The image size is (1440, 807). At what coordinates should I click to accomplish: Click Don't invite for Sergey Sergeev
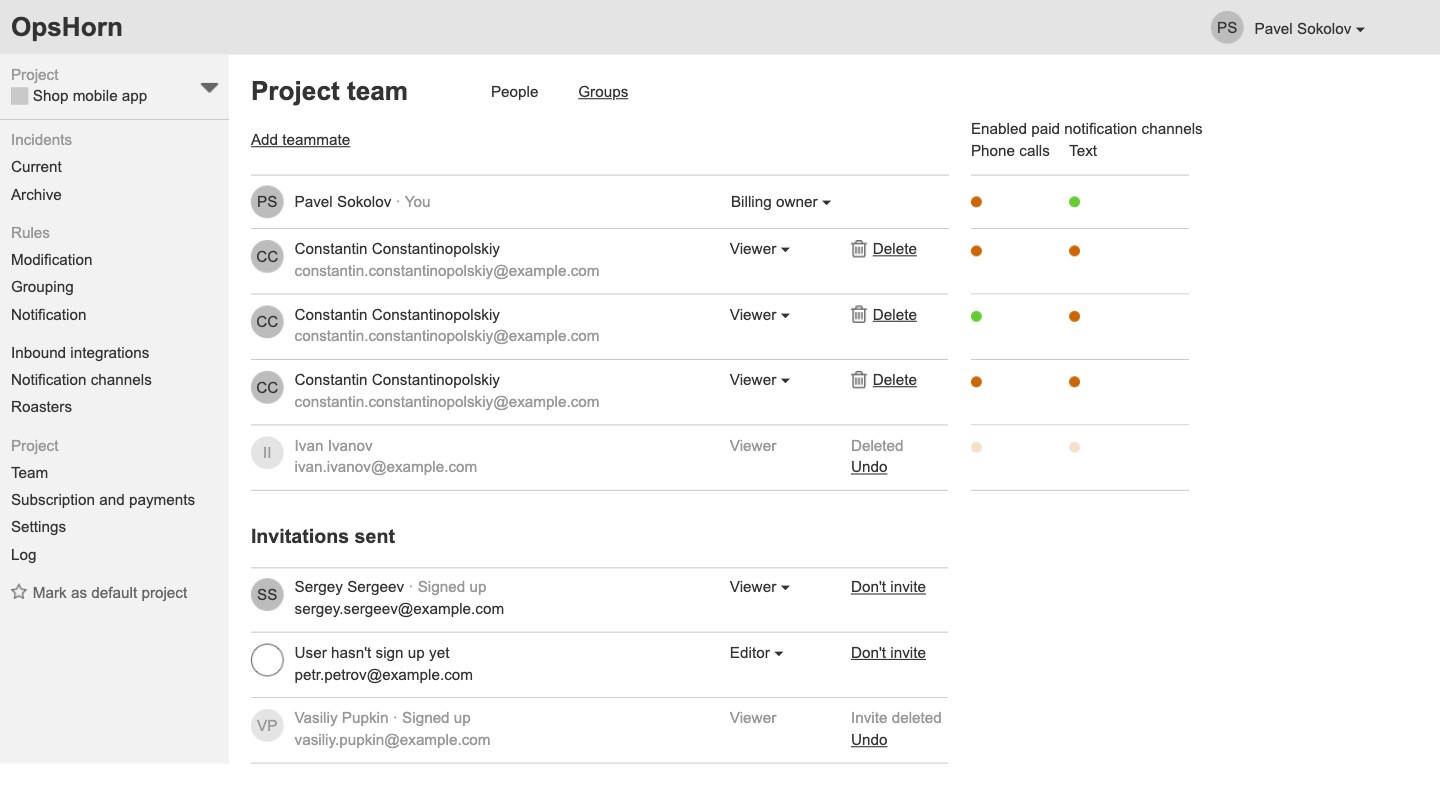tap(888, 587)
